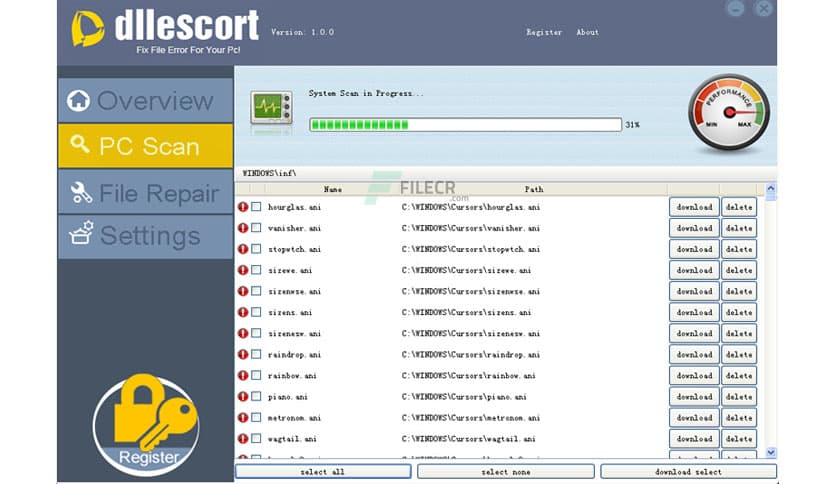Click the system scan monitor icon
The width and height of the screenshot is (836, 484).
271,109
